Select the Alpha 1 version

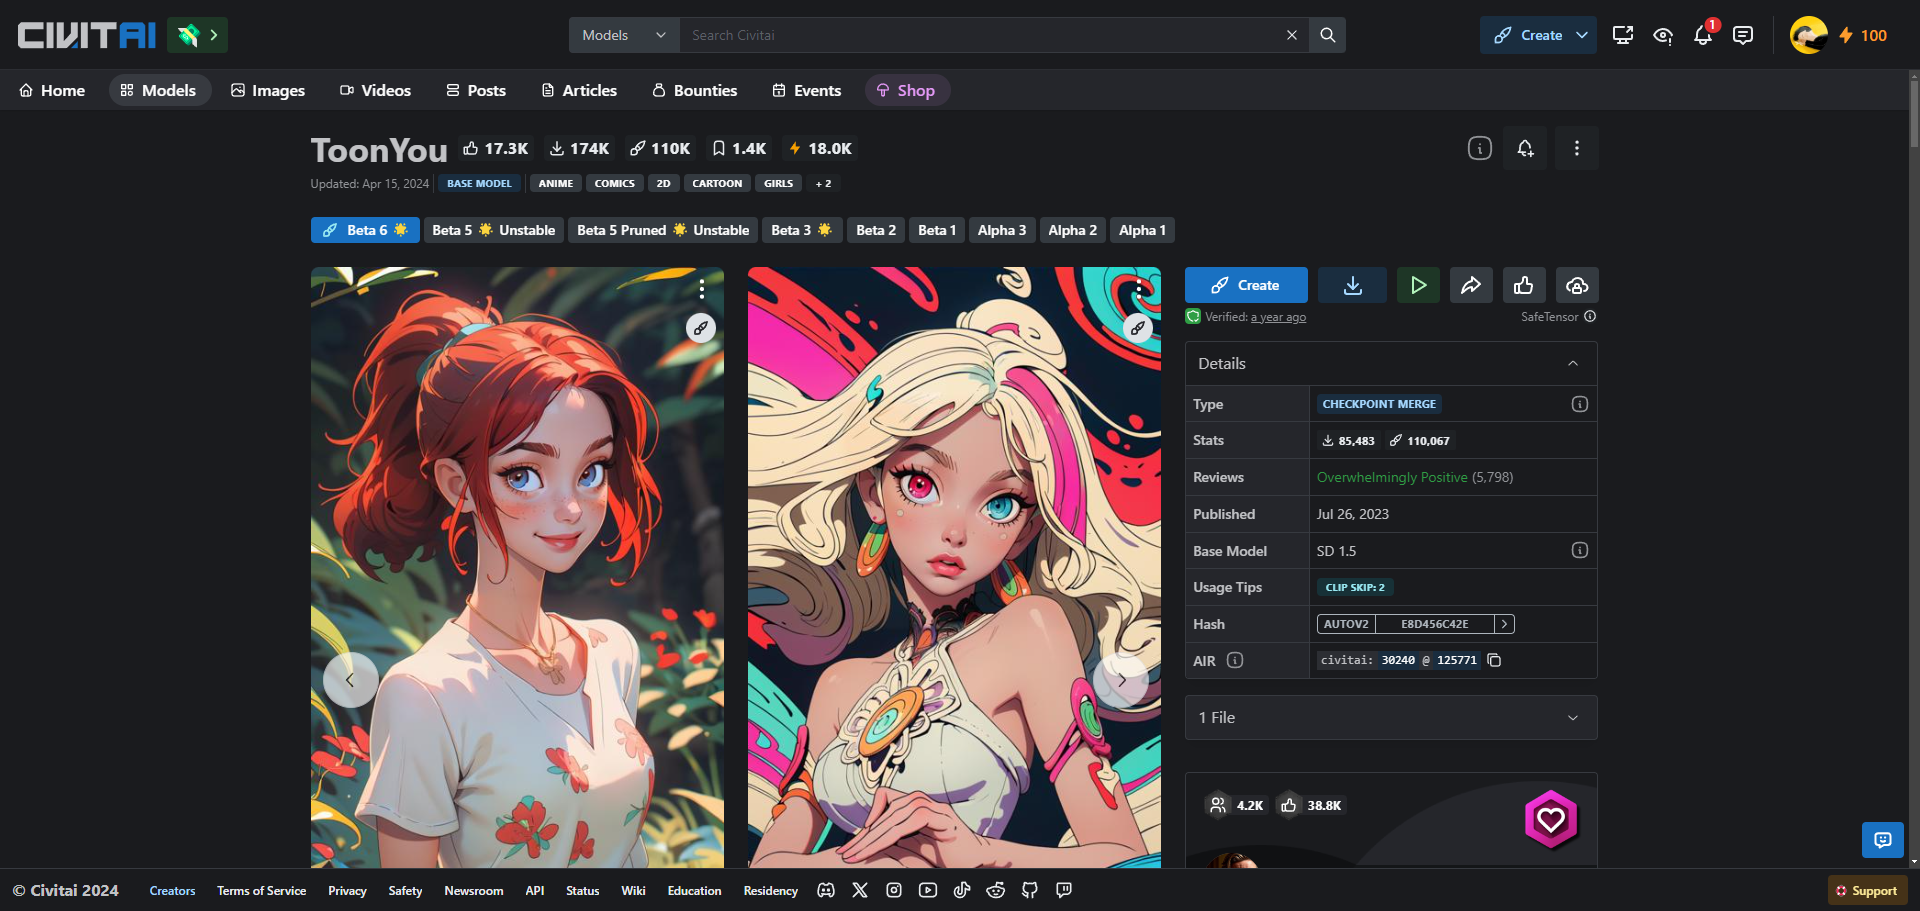(1142, 230)
